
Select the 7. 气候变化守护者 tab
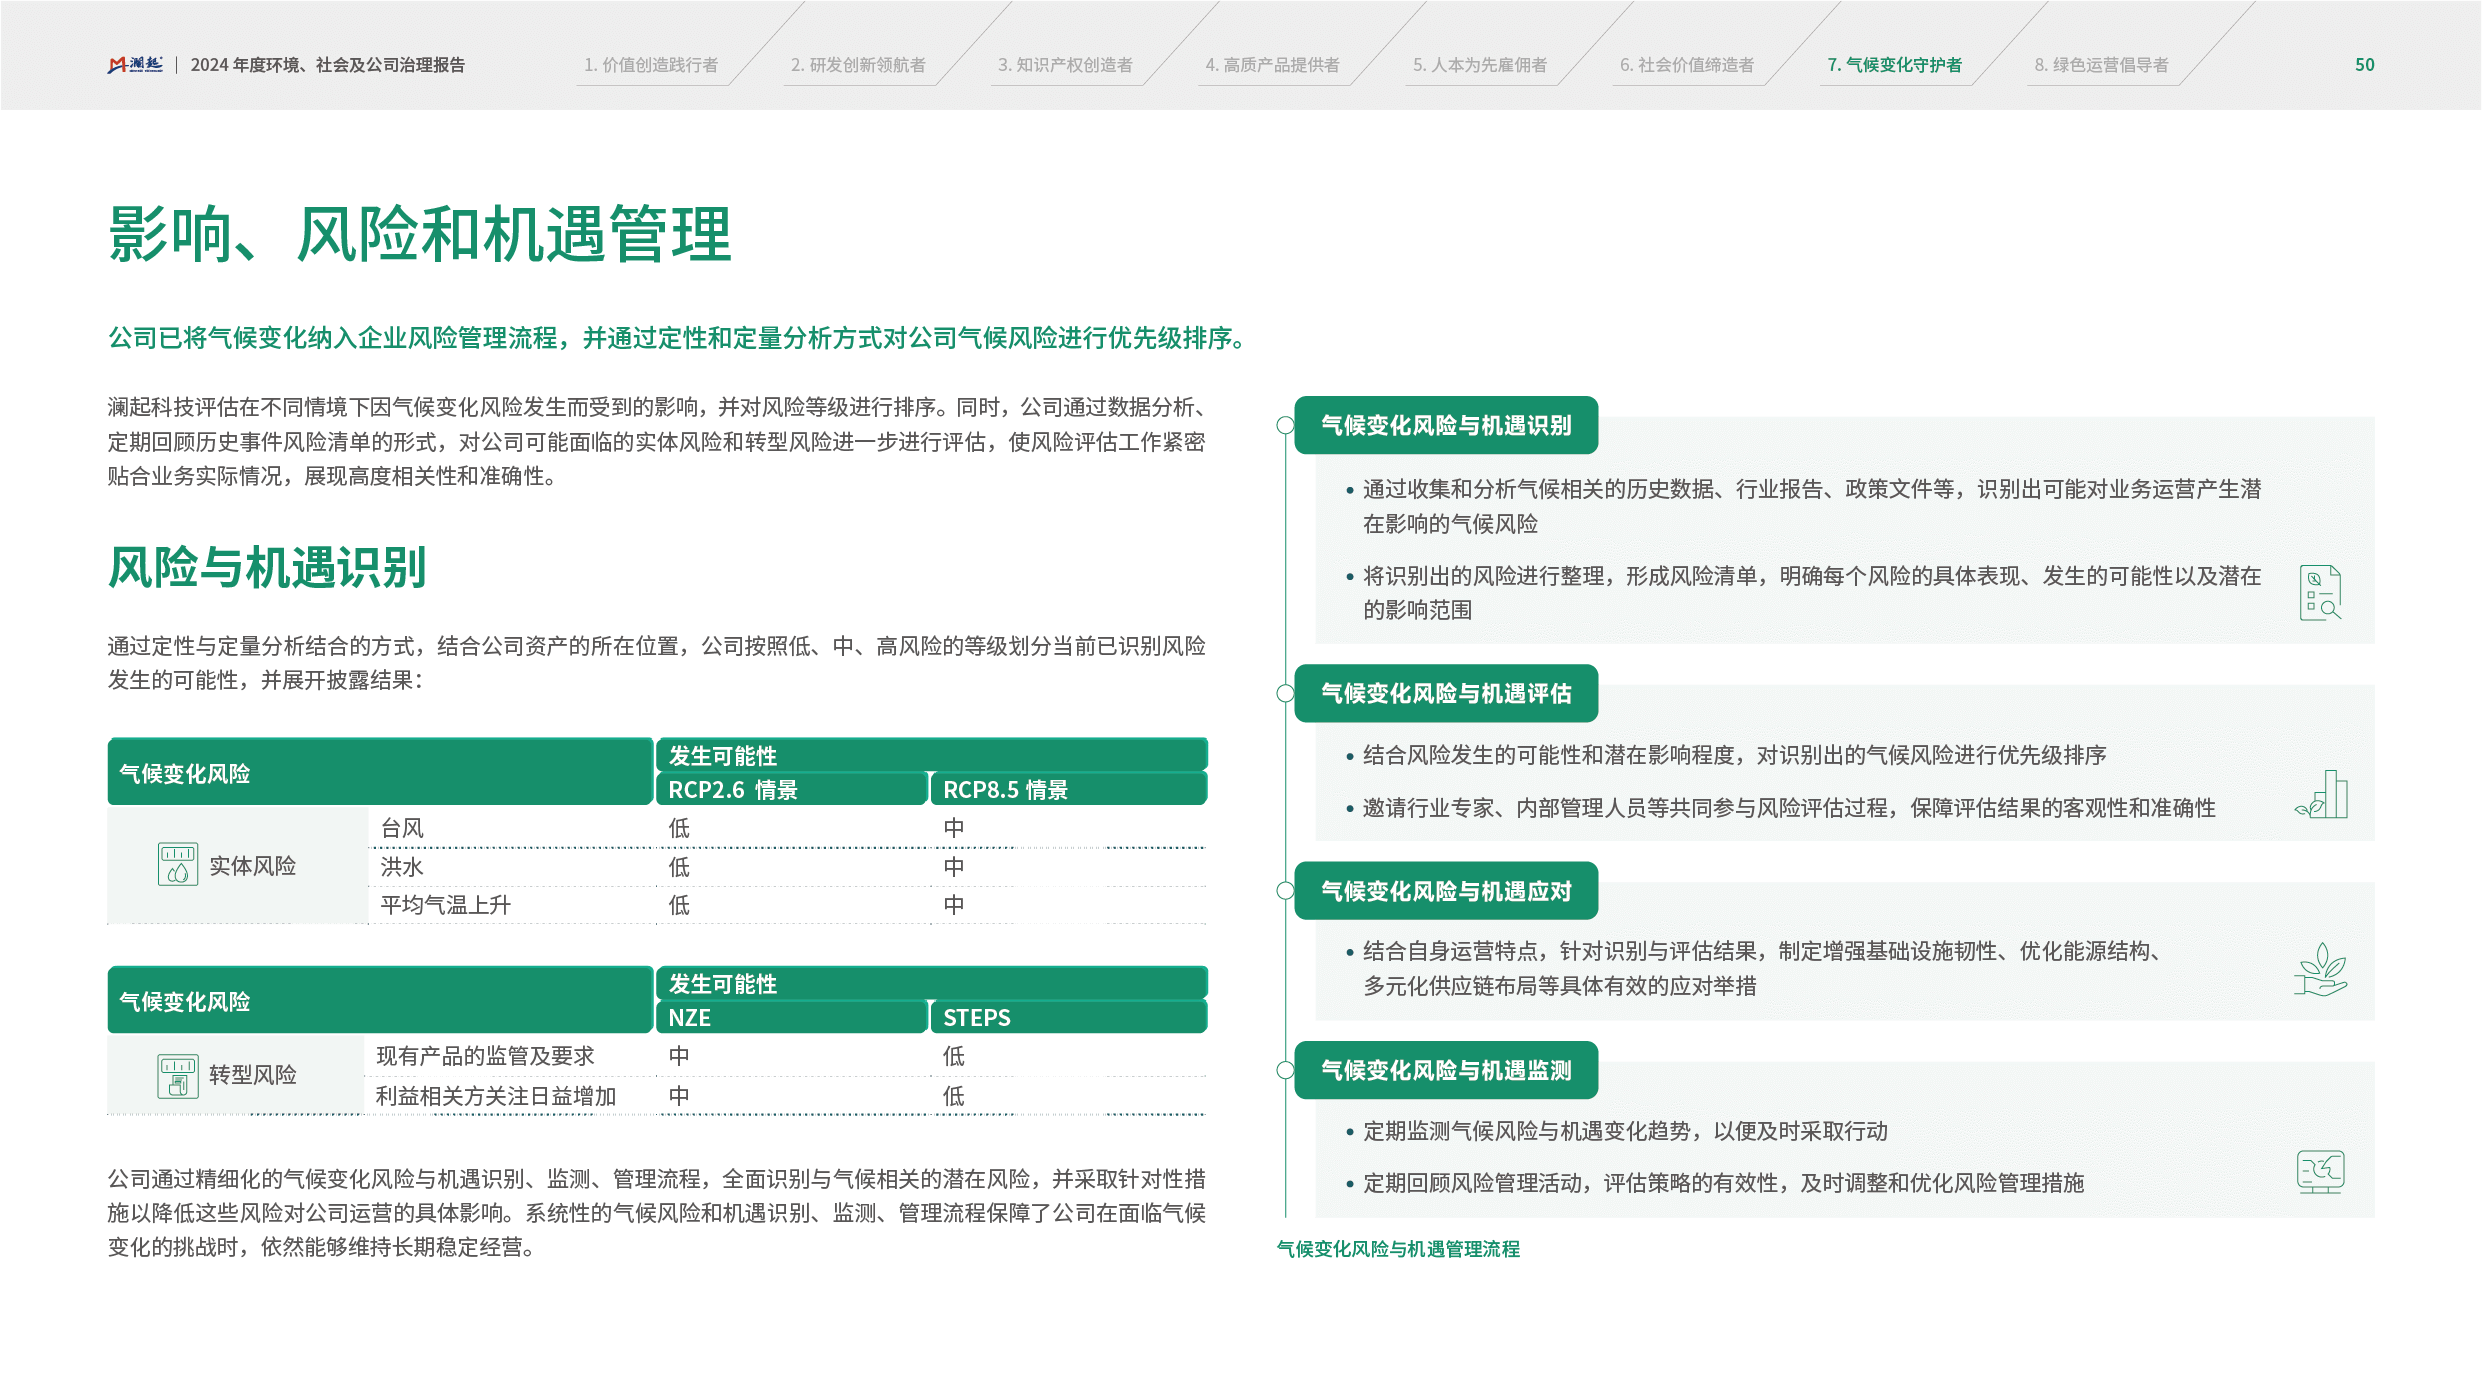tap(1894, 65)
